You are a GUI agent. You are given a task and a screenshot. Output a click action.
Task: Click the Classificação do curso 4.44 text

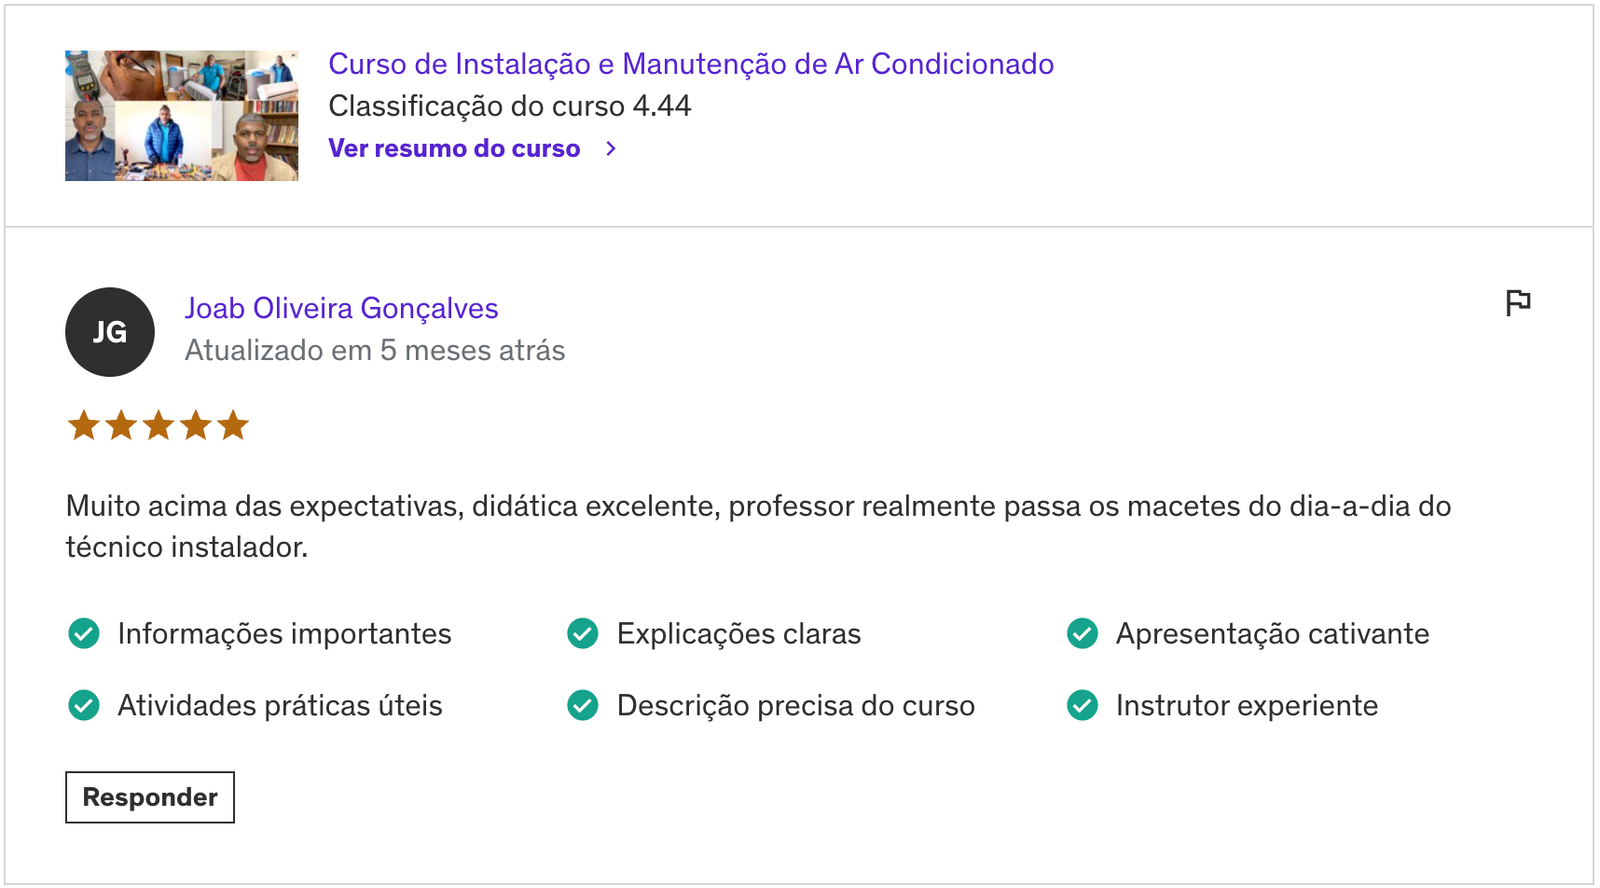tap(510, 106)
